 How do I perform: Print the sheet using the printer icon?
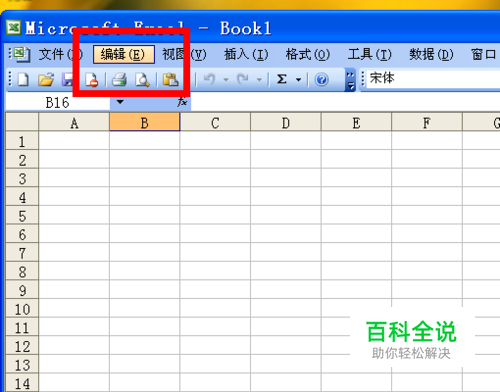point(119,80)
